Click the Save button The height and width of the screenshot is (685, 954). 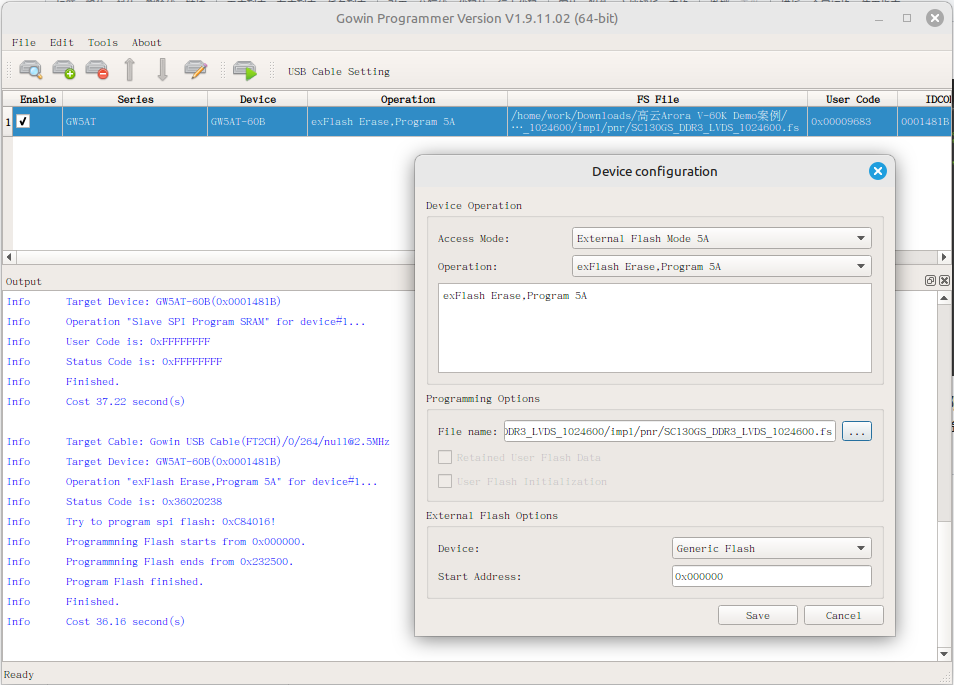pos(757,615)
